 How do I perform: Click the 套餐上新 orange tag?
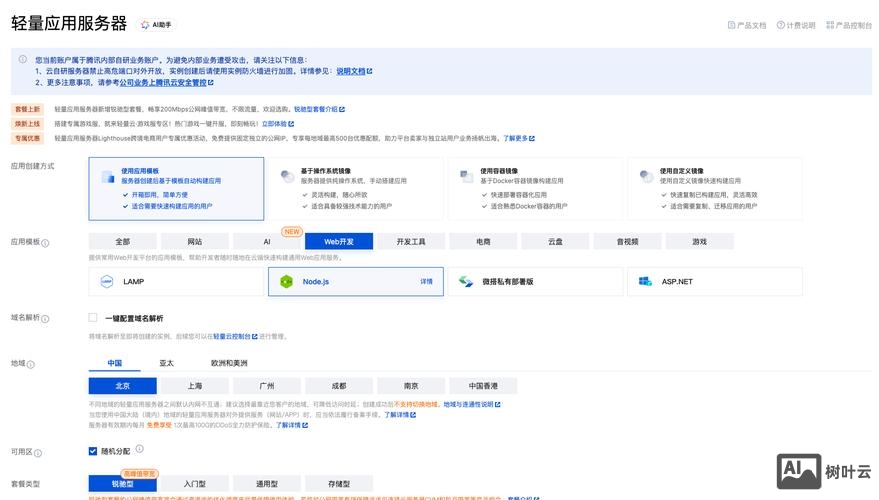tap(27, 109)
